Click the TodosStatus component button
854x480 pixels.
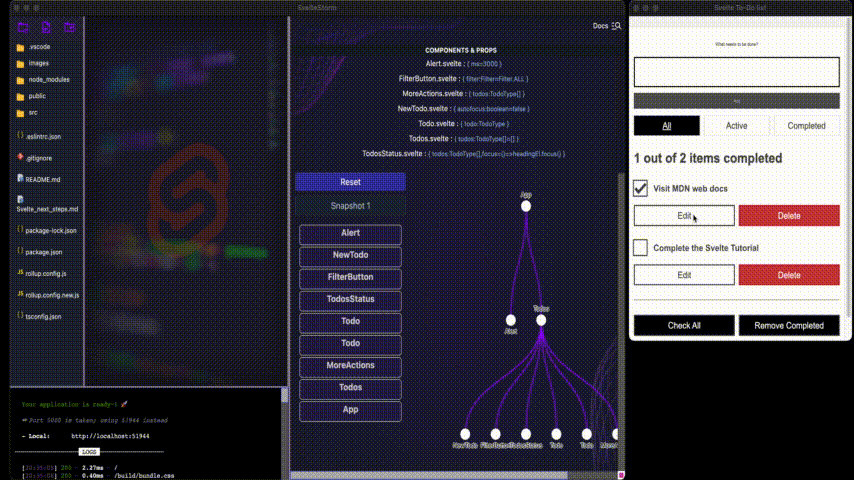[x=350, y=300]
